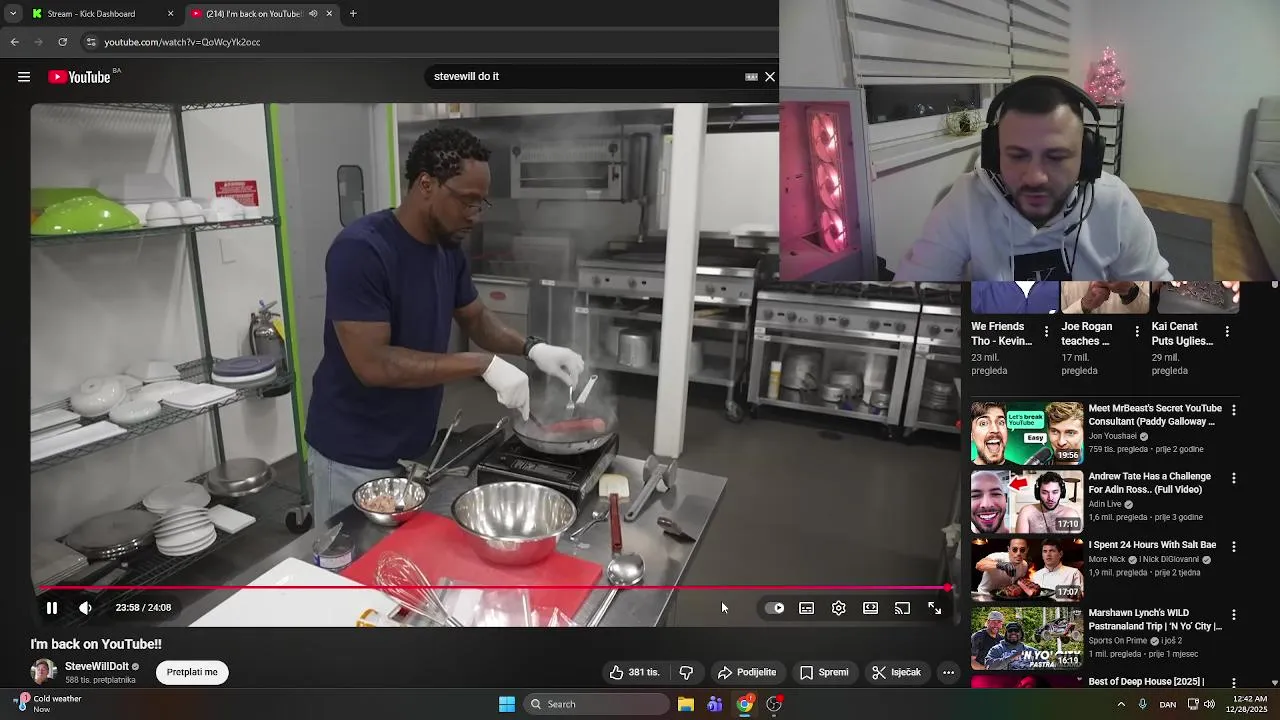Image resolution: width=1280 pixels, height=720 pixels.
Task: Open File Explorer from taskbar
Action: (x=686, y=704)
